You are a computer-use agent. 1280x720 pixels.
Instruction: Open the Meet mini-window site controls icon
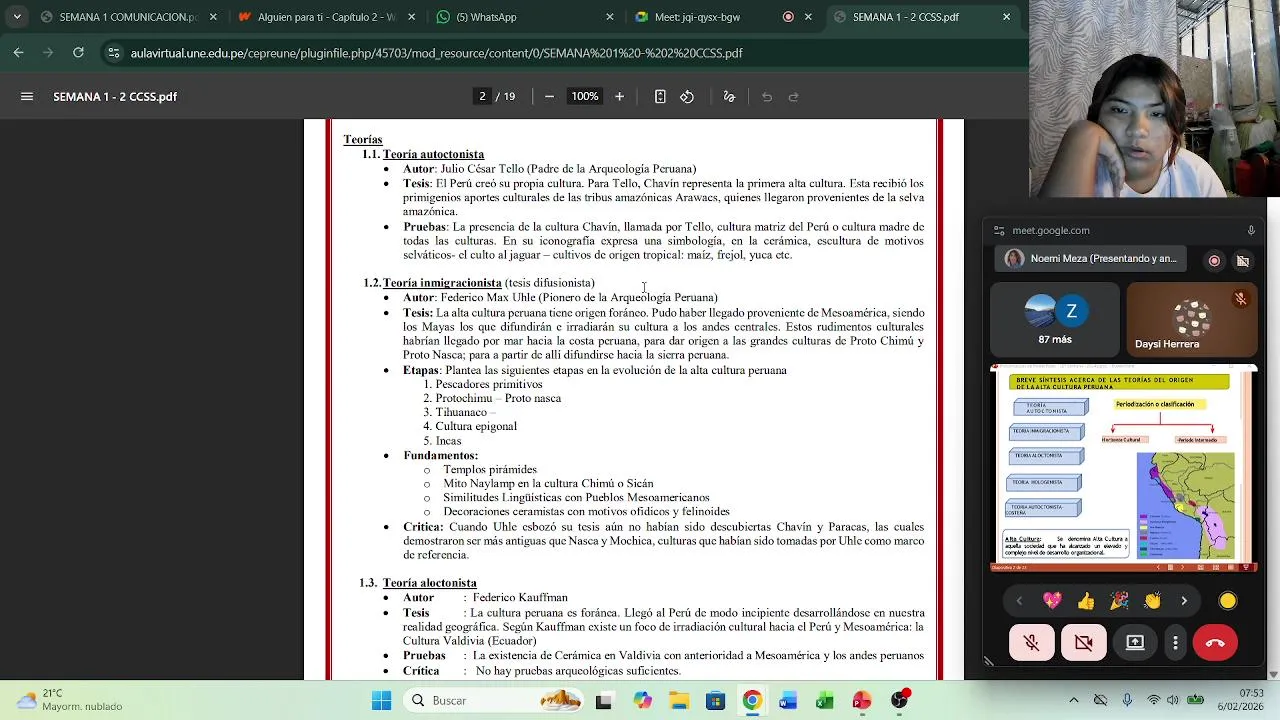click(x=999, y=230)
